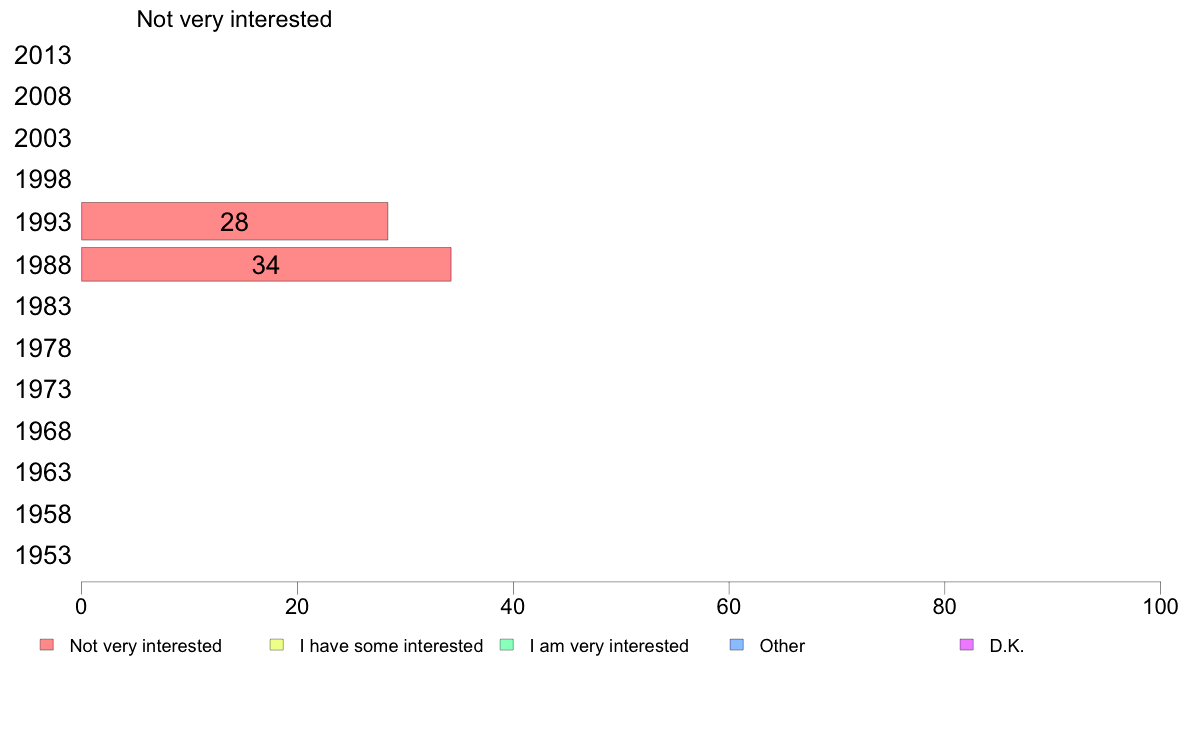Click the red Not very interested legend swatch
Image resolution: width=1188 pixels, height=736 pixels.
click(x=47, y=645)
